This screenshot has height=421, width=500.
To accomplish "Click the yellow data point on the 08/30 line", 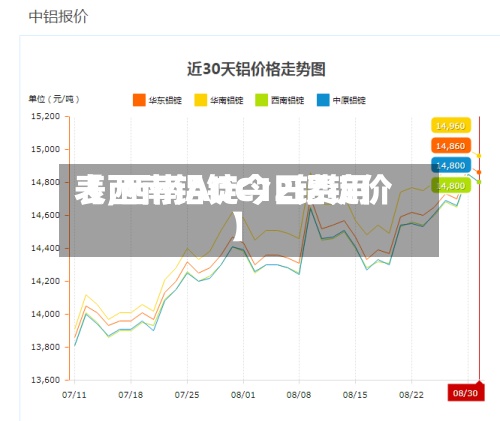I will click(x=479, y=156).
